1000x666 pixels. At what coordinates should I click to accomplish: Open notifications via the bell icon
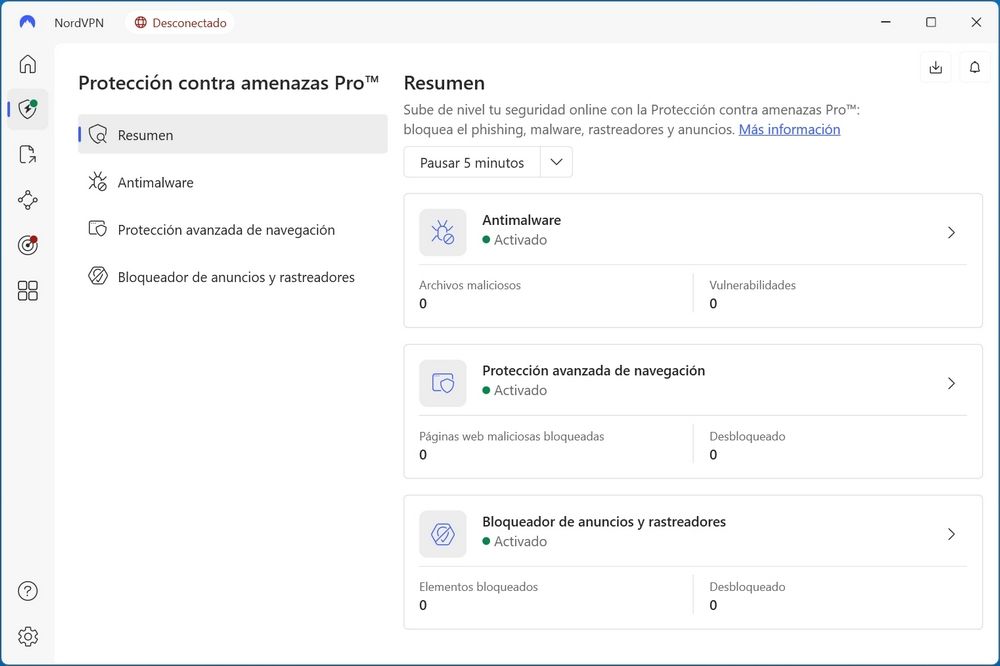(975, 66)
